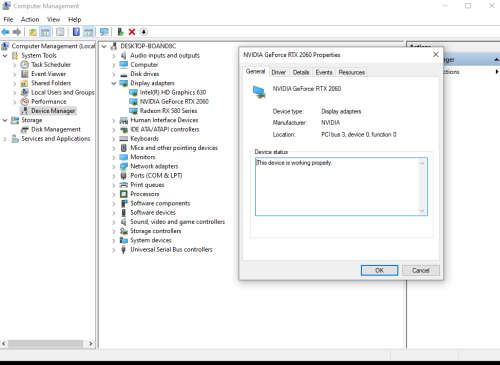
Task: Click the Shared Folders icon
Action: click(x=24, y=83)
